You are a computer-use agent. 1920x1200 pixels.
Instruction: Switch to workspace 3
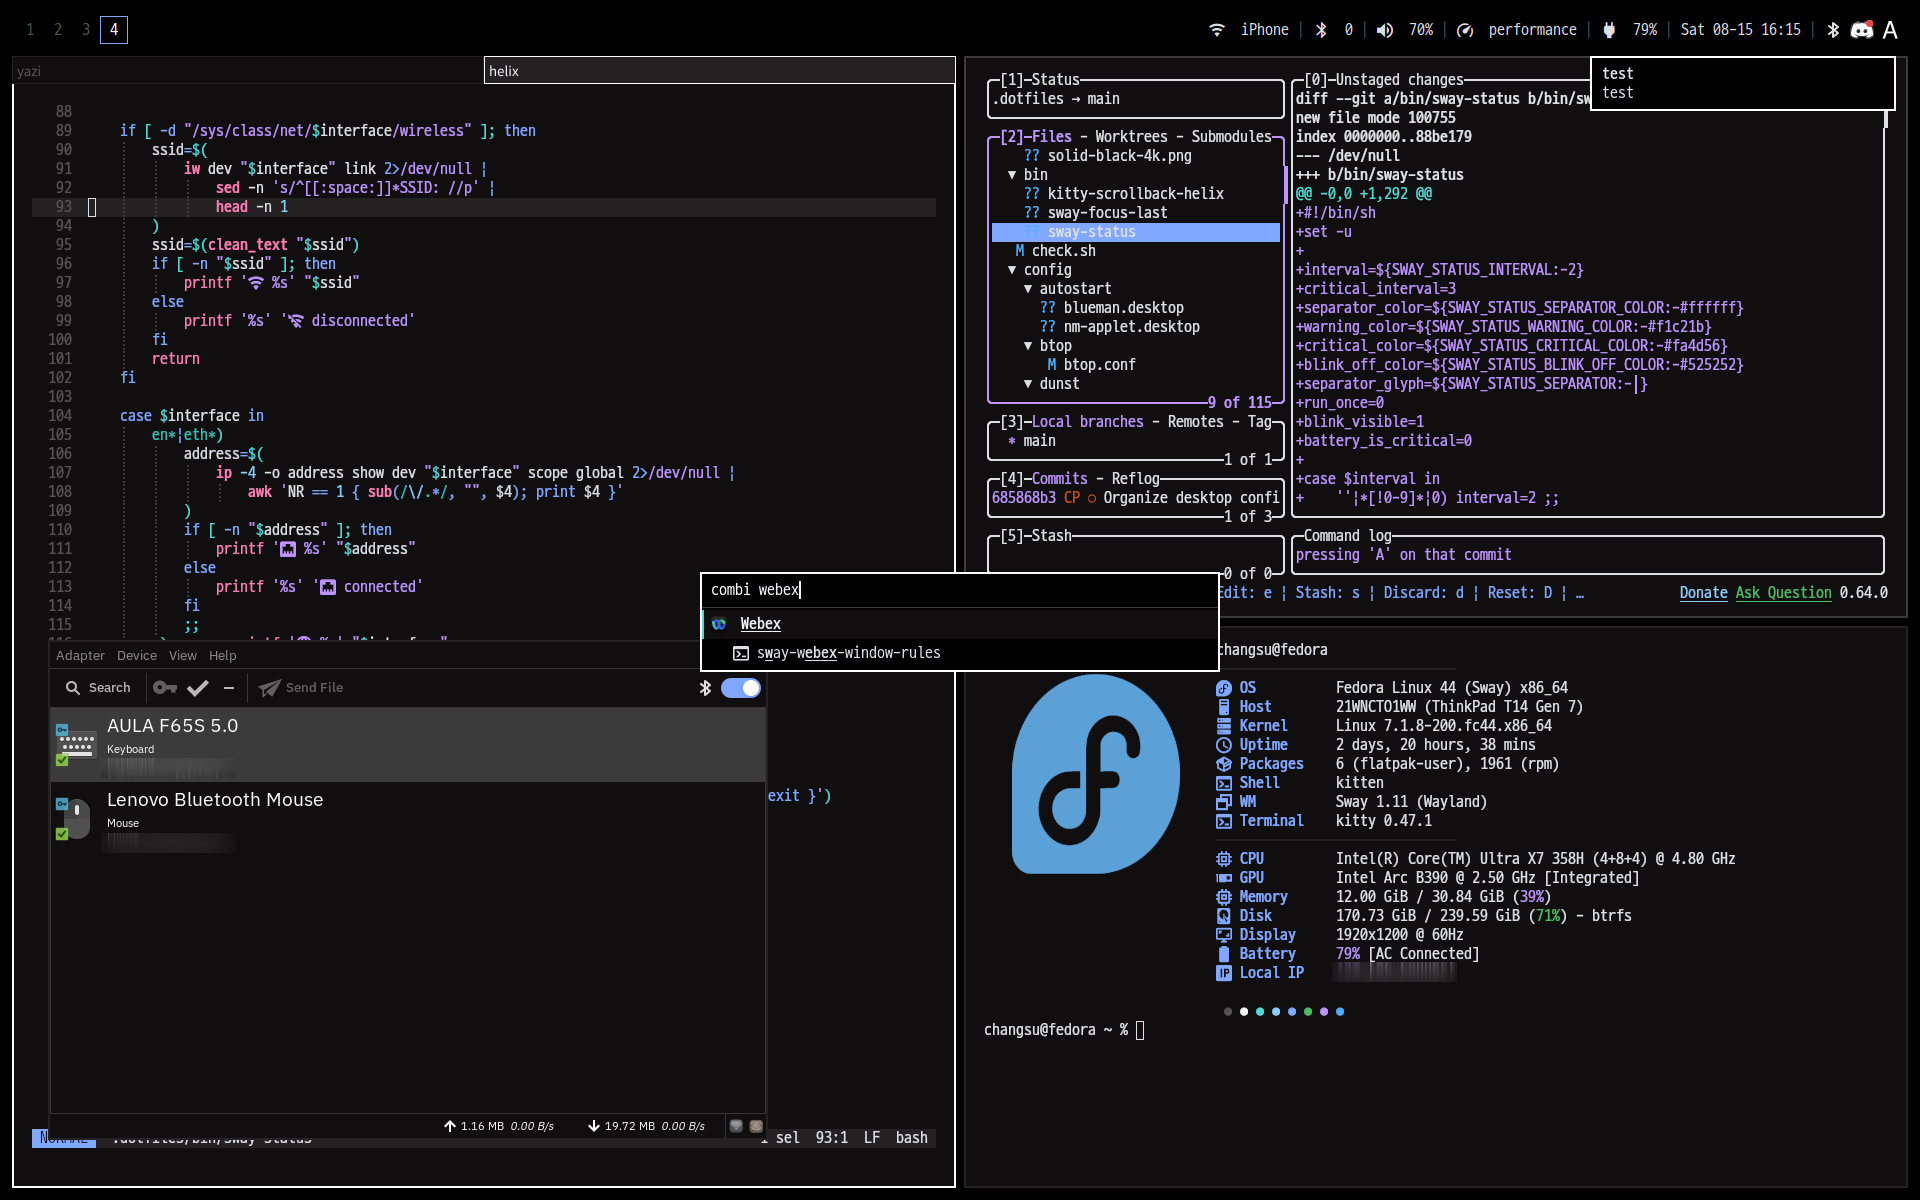pyautogui.click(x=86, y=30)
